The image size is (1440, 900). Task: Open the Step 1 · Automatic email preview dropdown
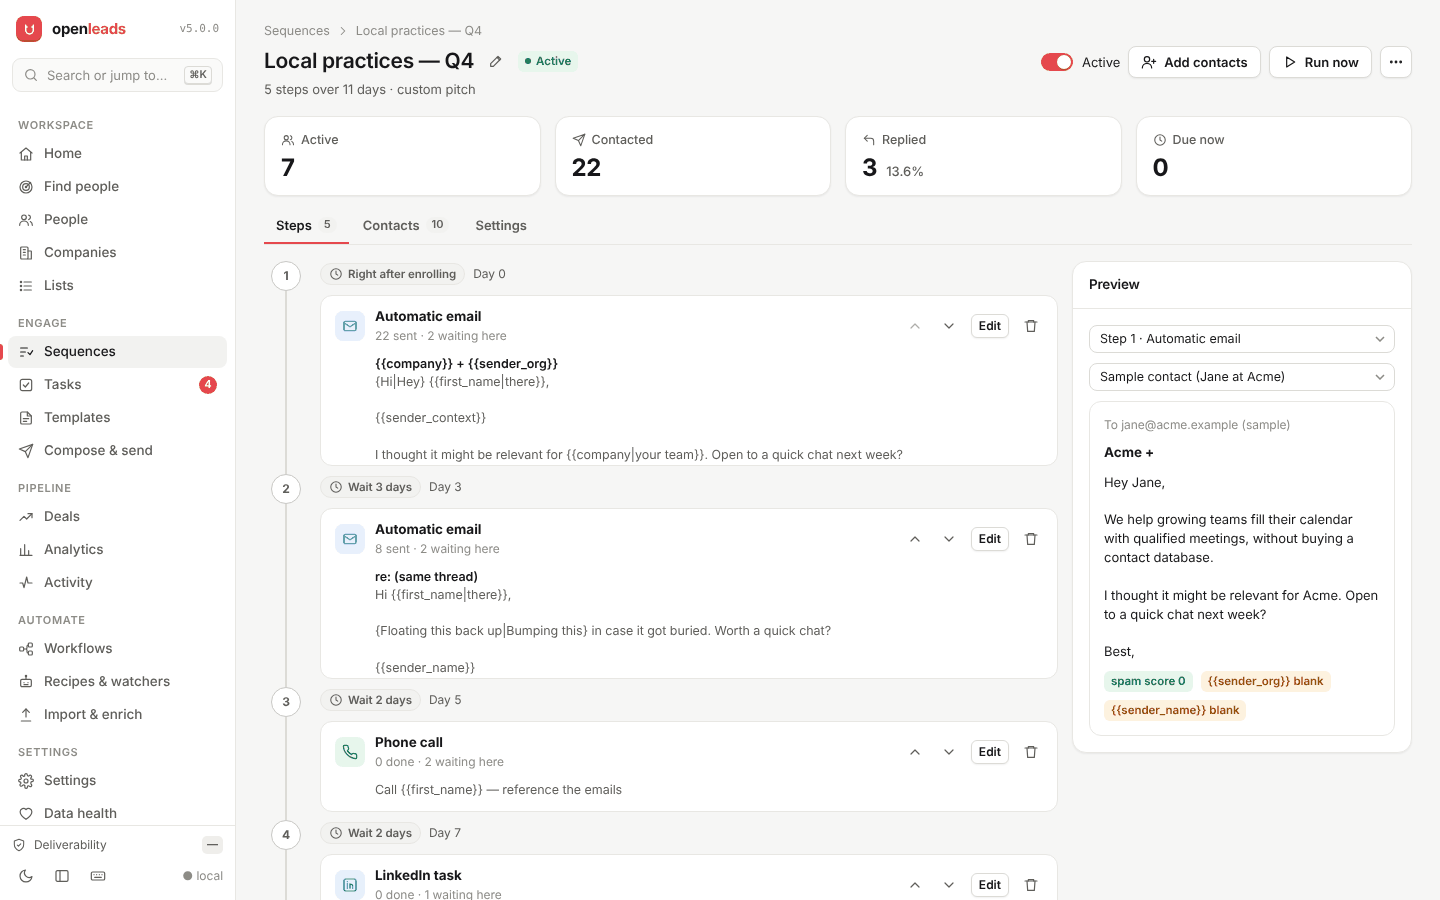click(x=1242, y=339)
